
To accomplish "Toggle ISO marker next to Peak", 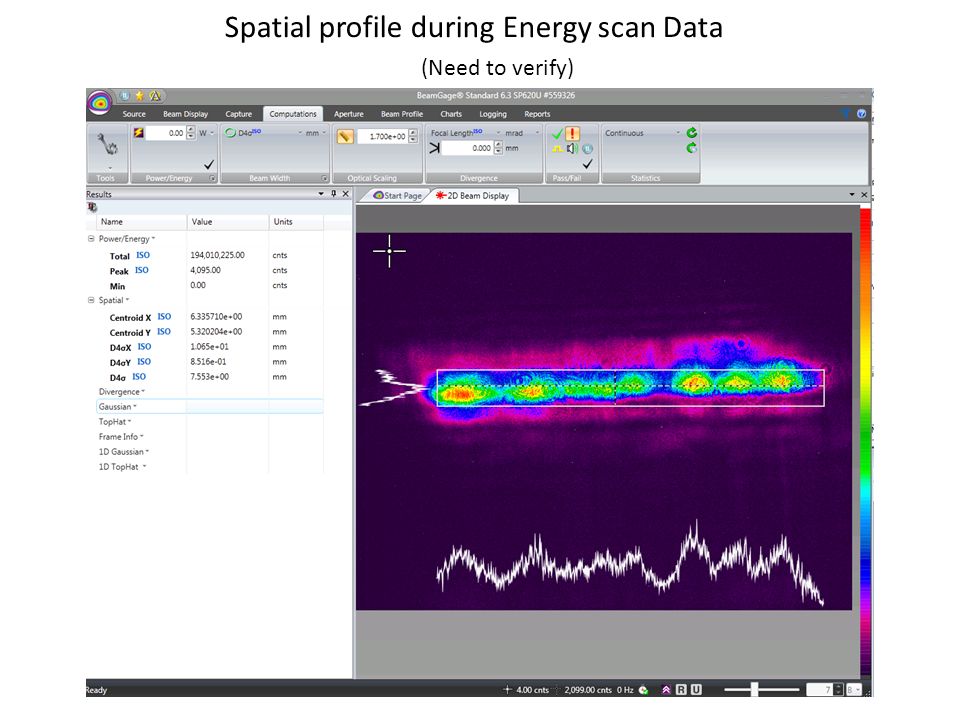I will [x=141, y=270].
